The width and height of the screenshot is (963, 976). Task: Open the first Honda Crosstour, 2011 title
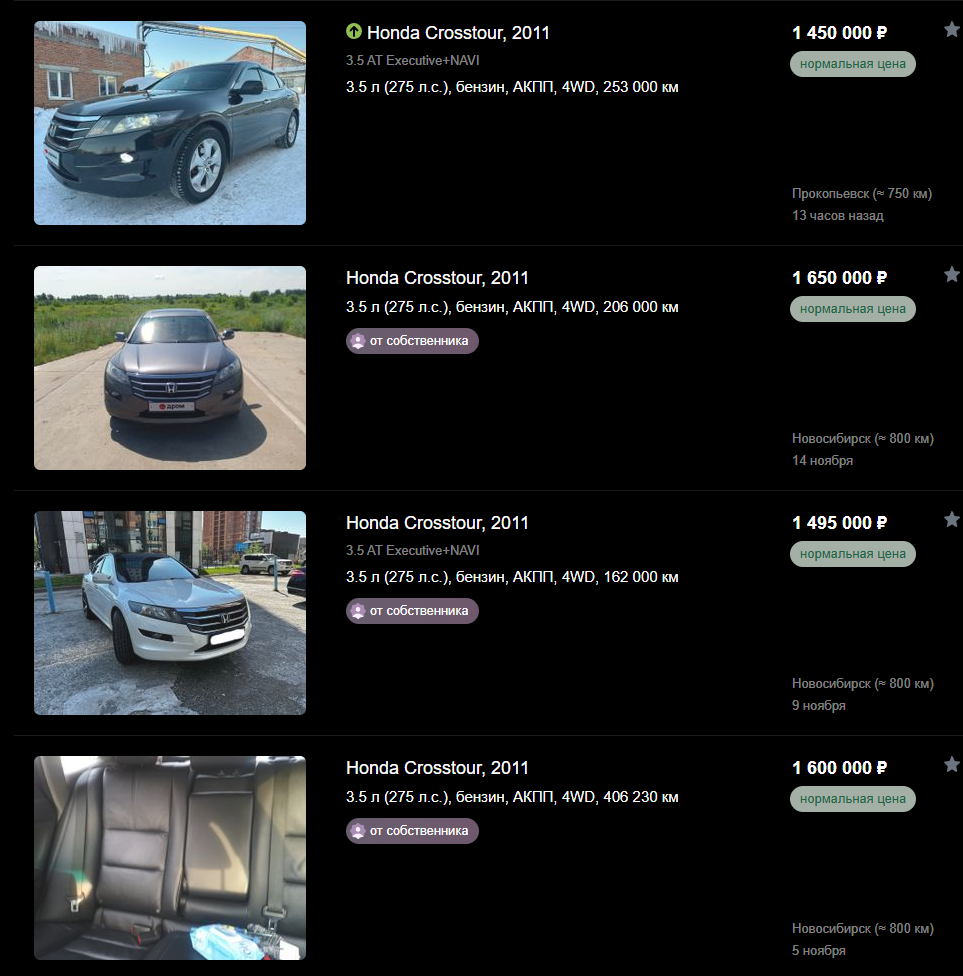click(458, 32)
